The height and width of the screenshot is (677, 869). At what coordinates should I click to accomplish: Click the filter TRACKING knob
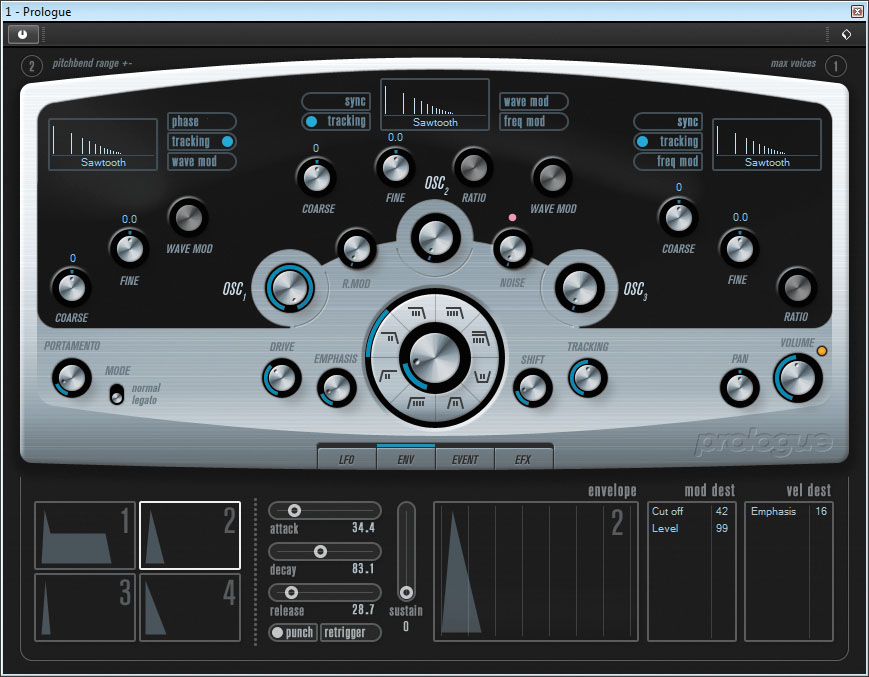587,378
